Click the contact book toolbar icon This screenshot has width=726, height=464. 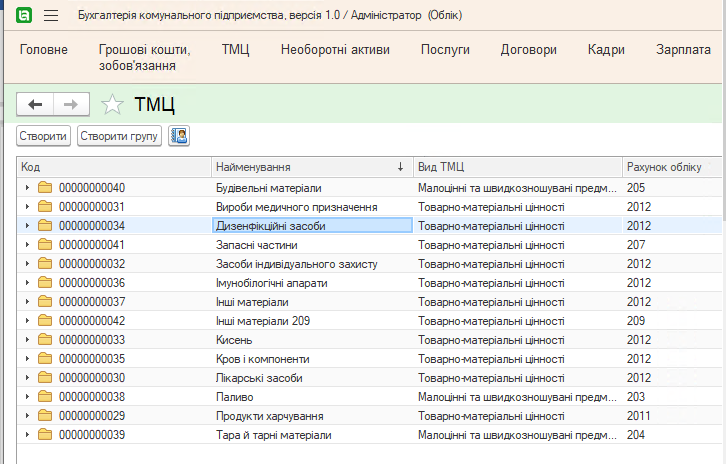(x=179, y=136)
